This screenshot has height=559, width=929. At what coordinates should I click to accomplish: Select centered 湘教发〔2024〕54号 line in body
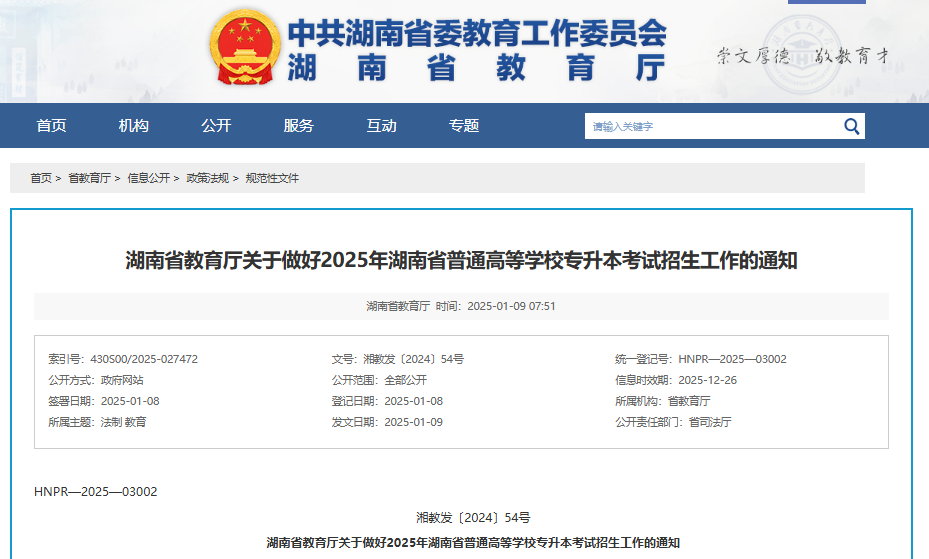(x=473, y=518)
